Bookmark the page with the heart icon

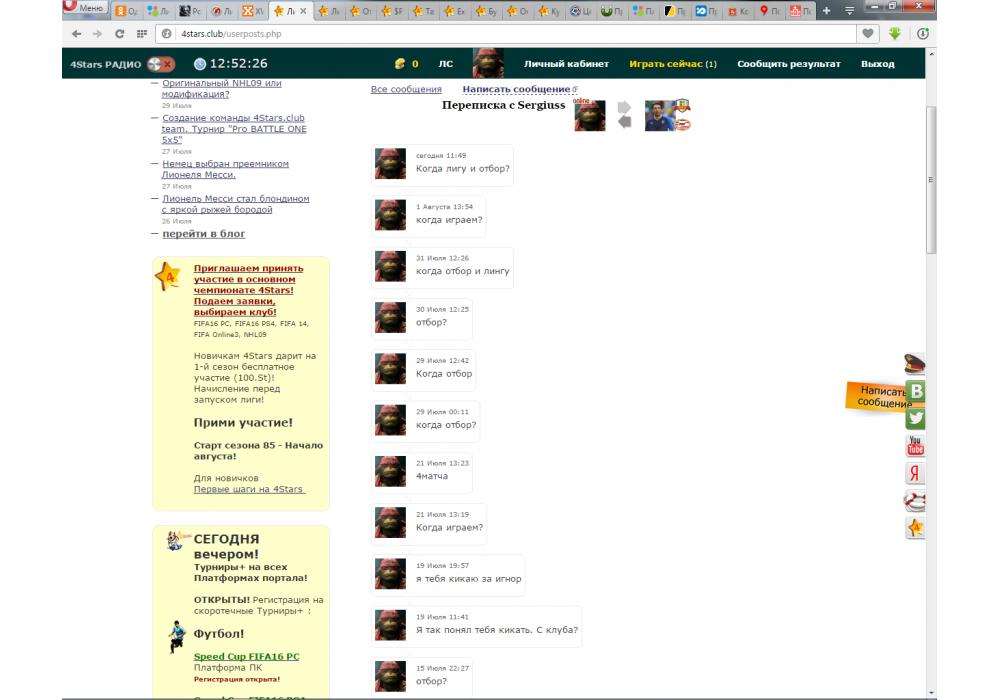coord(868,33)
